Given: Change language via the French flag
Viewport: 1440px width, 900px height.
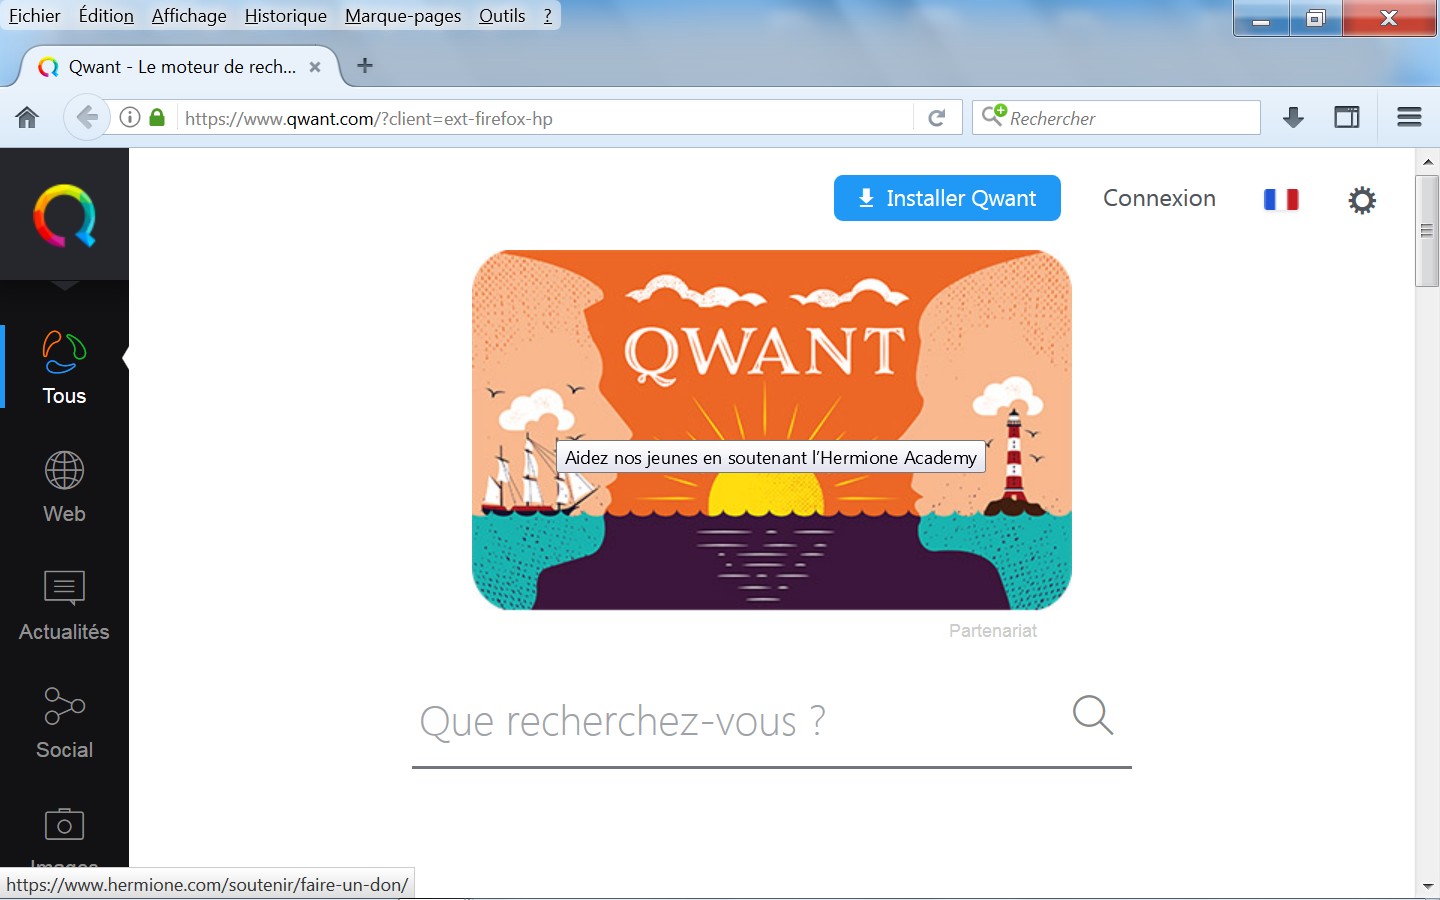Looking at the screenshot, I should pyautogui.click(x=1281, y=199).
